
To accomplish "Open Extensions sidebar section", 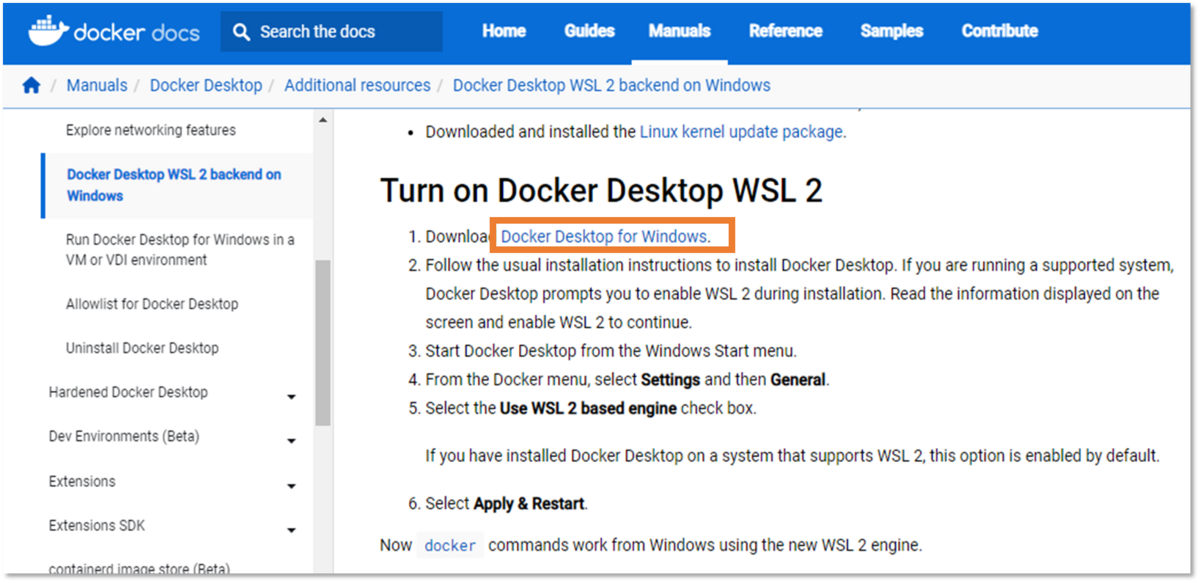I will (82, 481).
